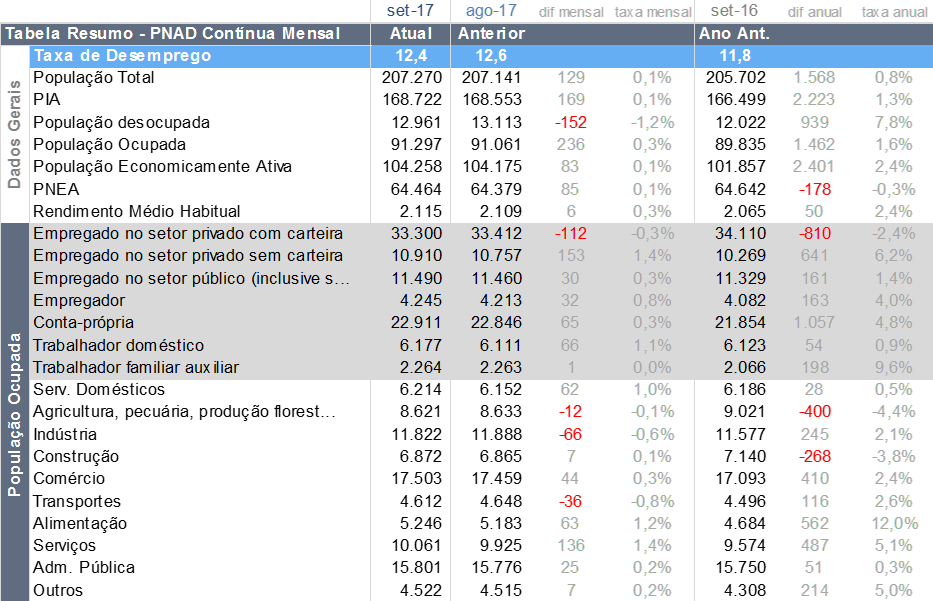Click the 'Outros' row label
The height and width of the screenshot is (601, 933).
(58, 590)
